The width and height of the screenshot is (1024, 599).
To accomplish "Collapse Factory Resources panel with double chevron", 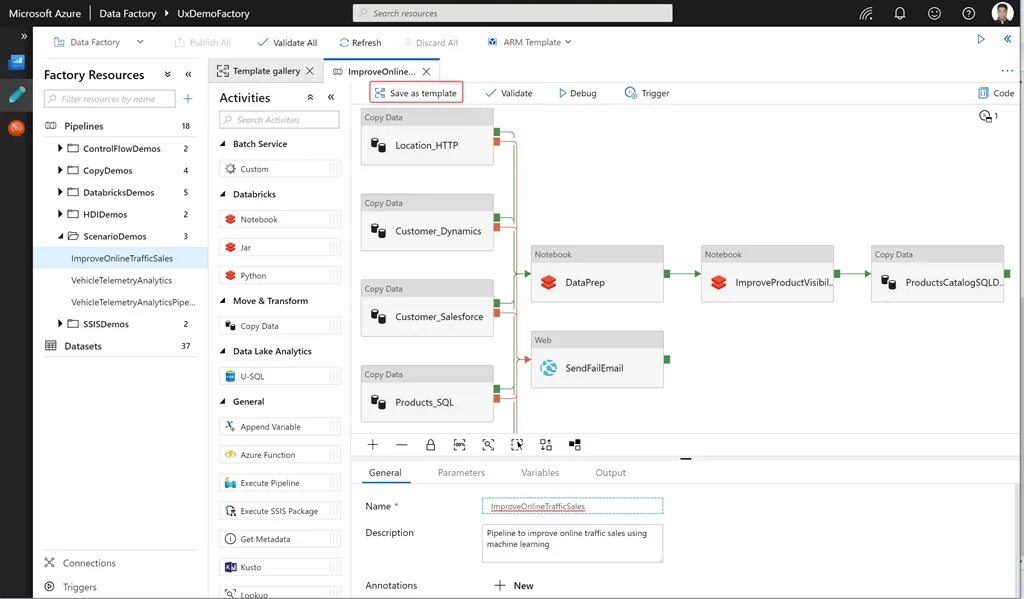I will (189, 74).
